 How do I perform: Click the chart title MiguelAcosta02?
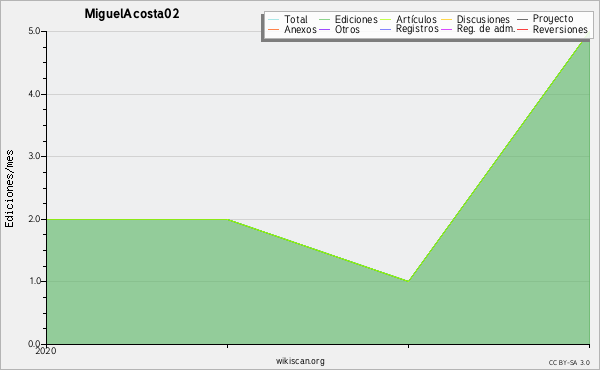[132, 14]
